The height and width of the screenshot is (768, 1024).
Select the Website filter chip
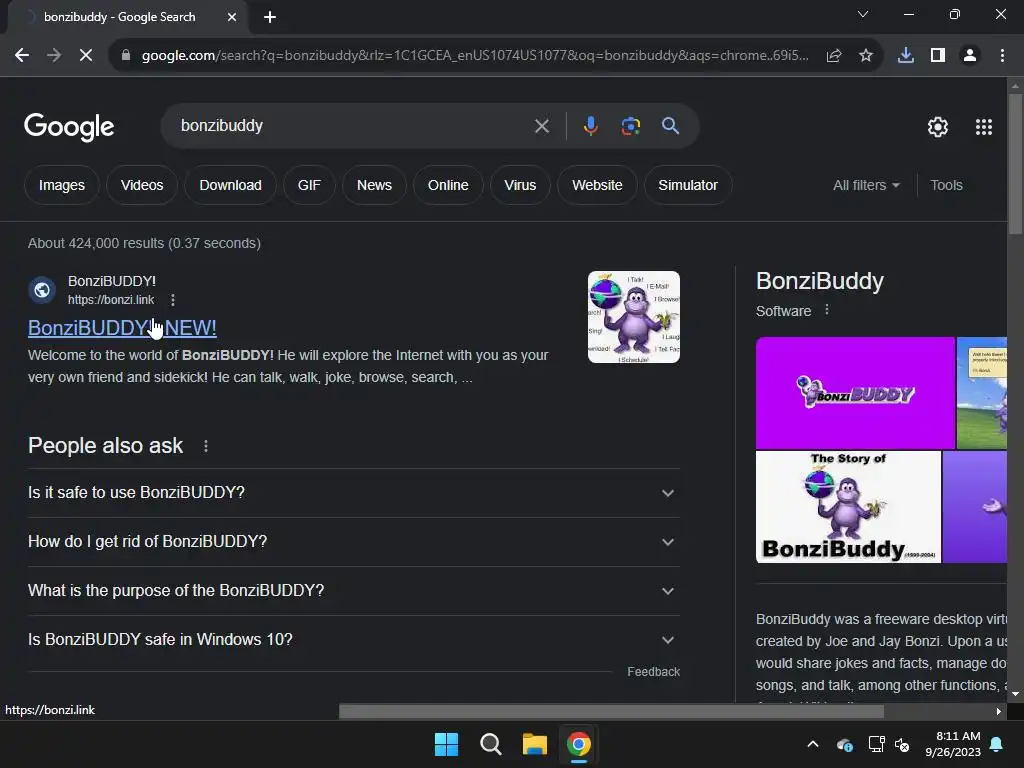pos(597,185)
